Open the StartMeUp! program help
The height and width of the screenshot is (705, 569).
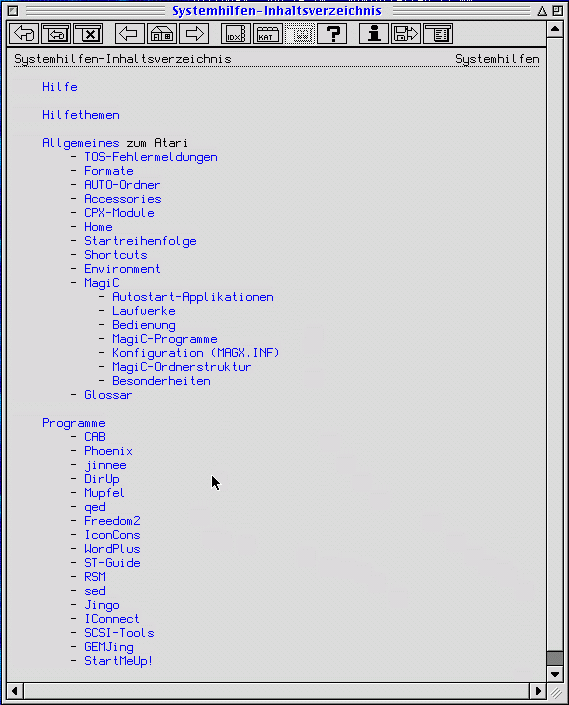click(119, 661)
